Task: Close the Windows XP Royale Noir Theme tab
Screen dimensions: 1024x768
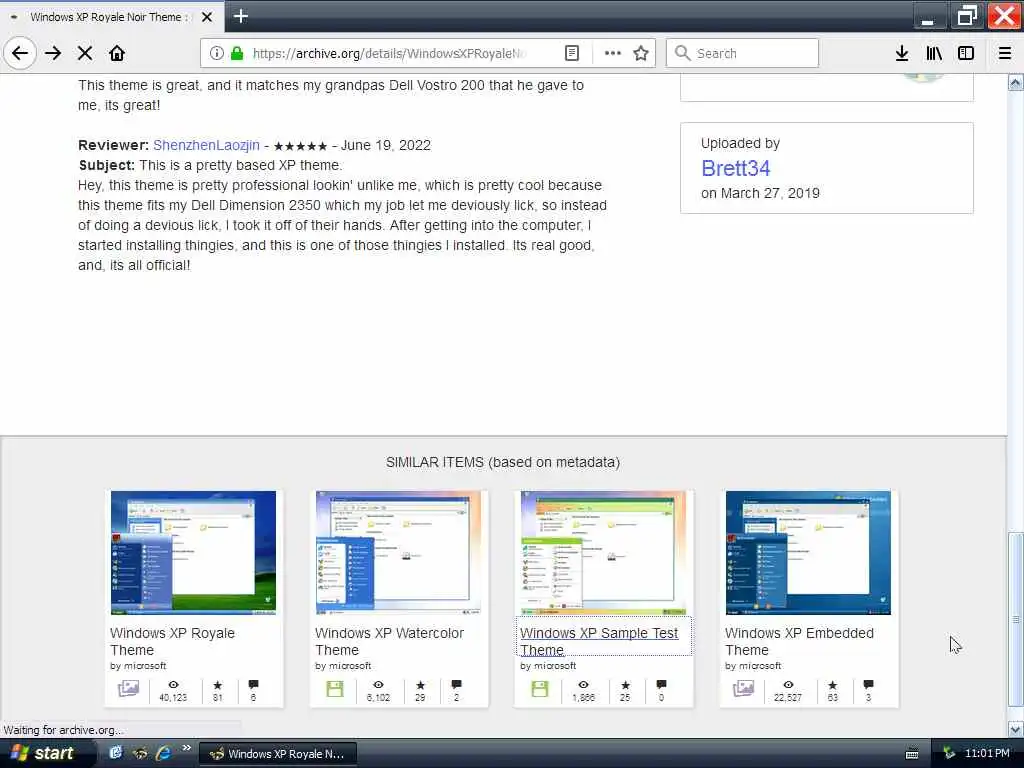Action: (x=206, y=17)
